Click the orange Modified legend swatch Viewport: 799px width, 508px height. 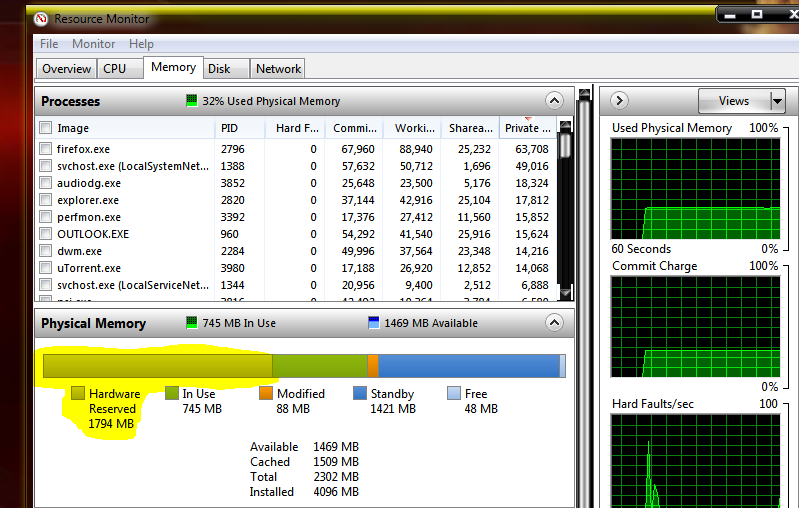click(265, 393)
